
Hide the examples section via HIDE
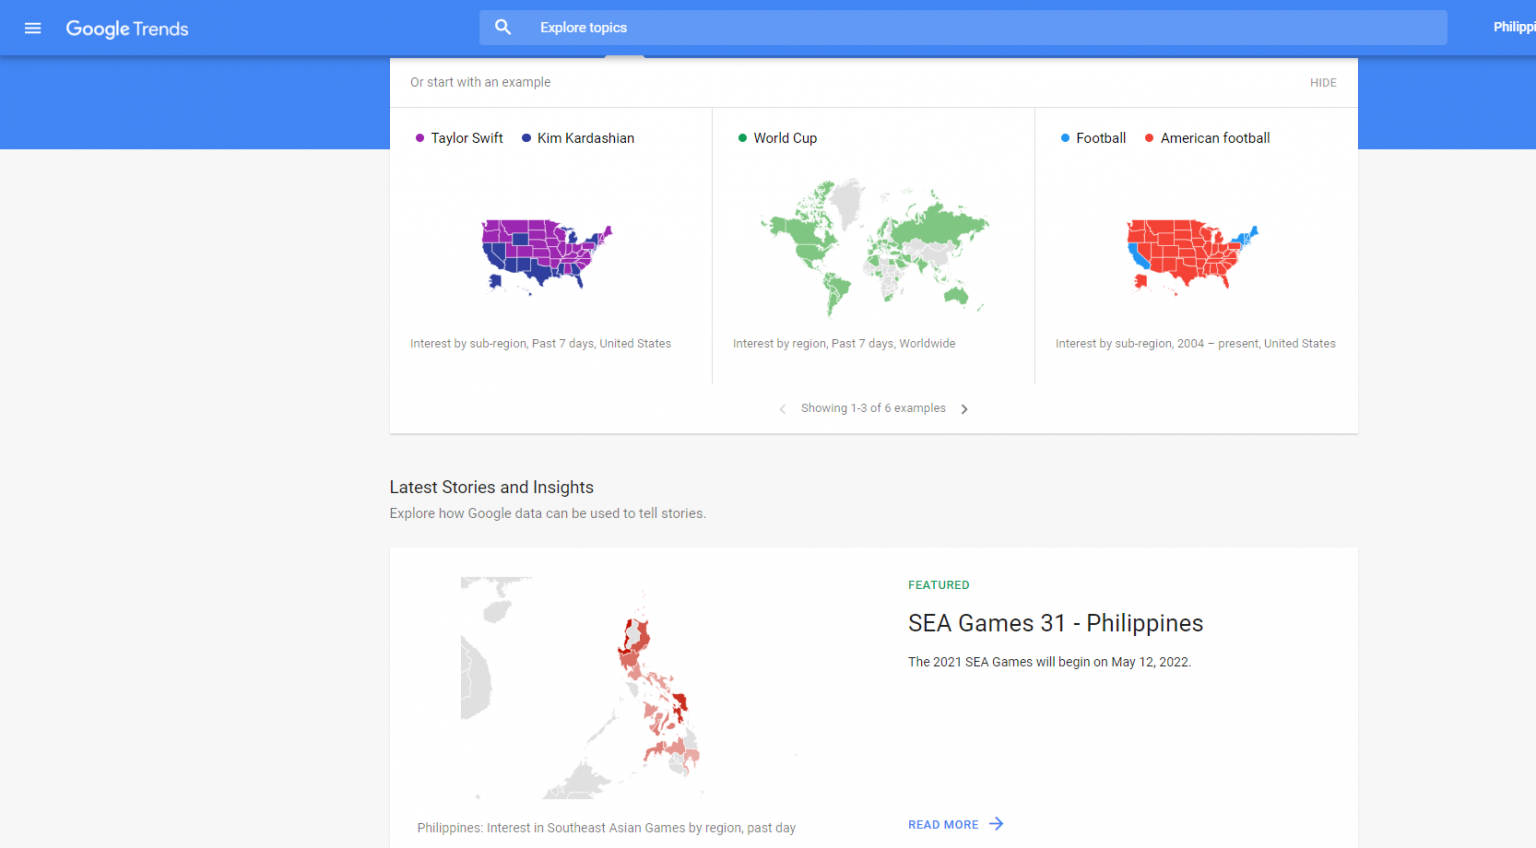(x=1323, y=82)
